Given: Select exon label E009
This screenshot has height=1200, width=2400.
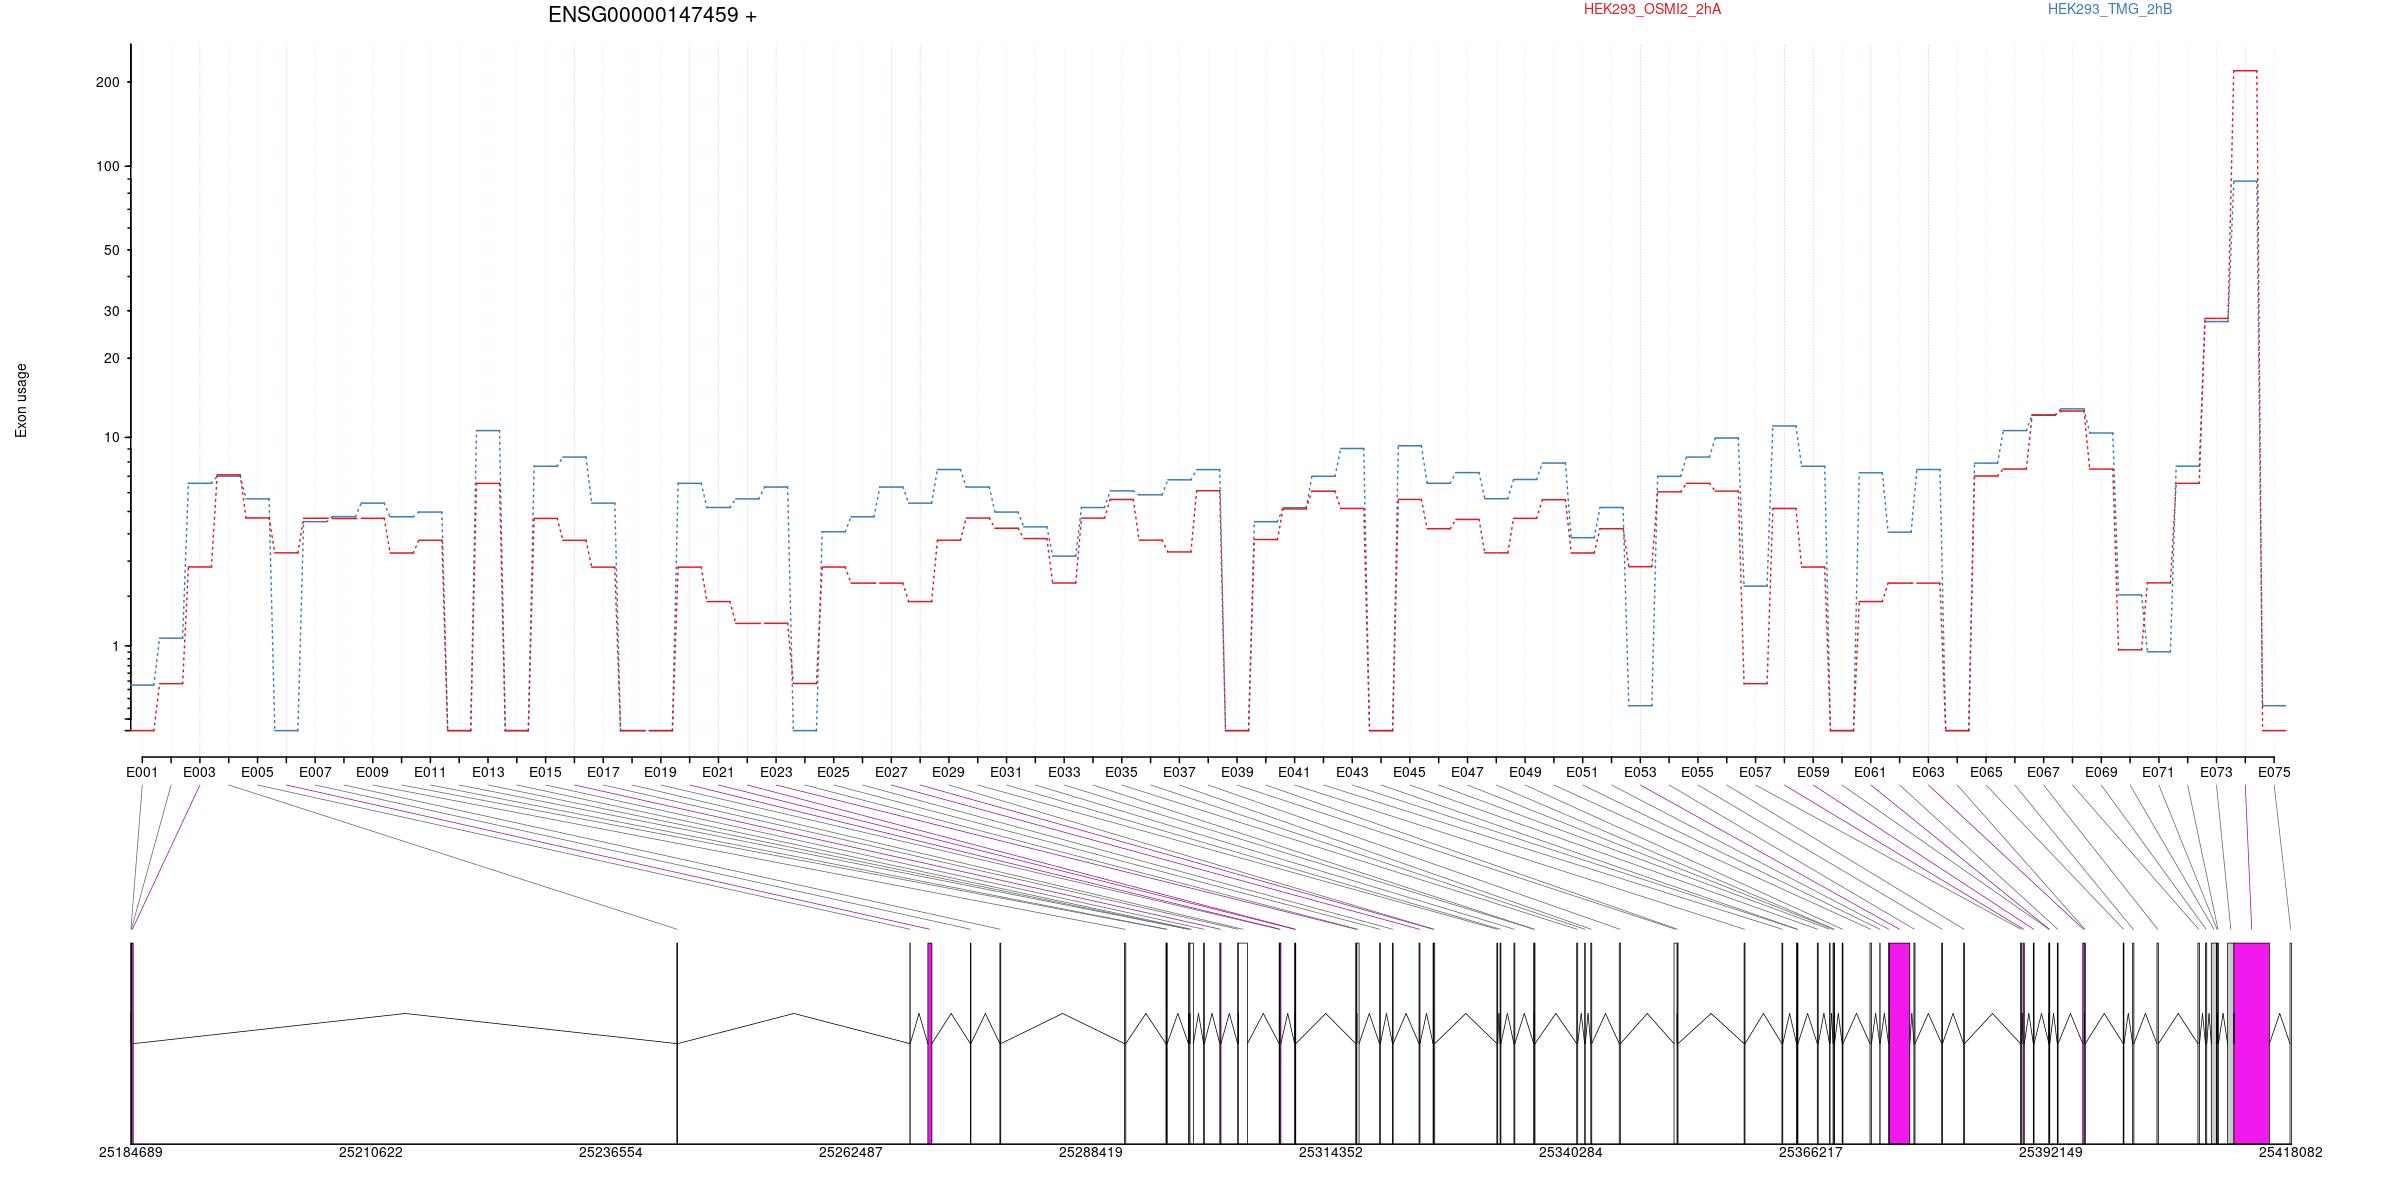Looking at the screenshot, I should pyautogui.click(x=372, y=772).
